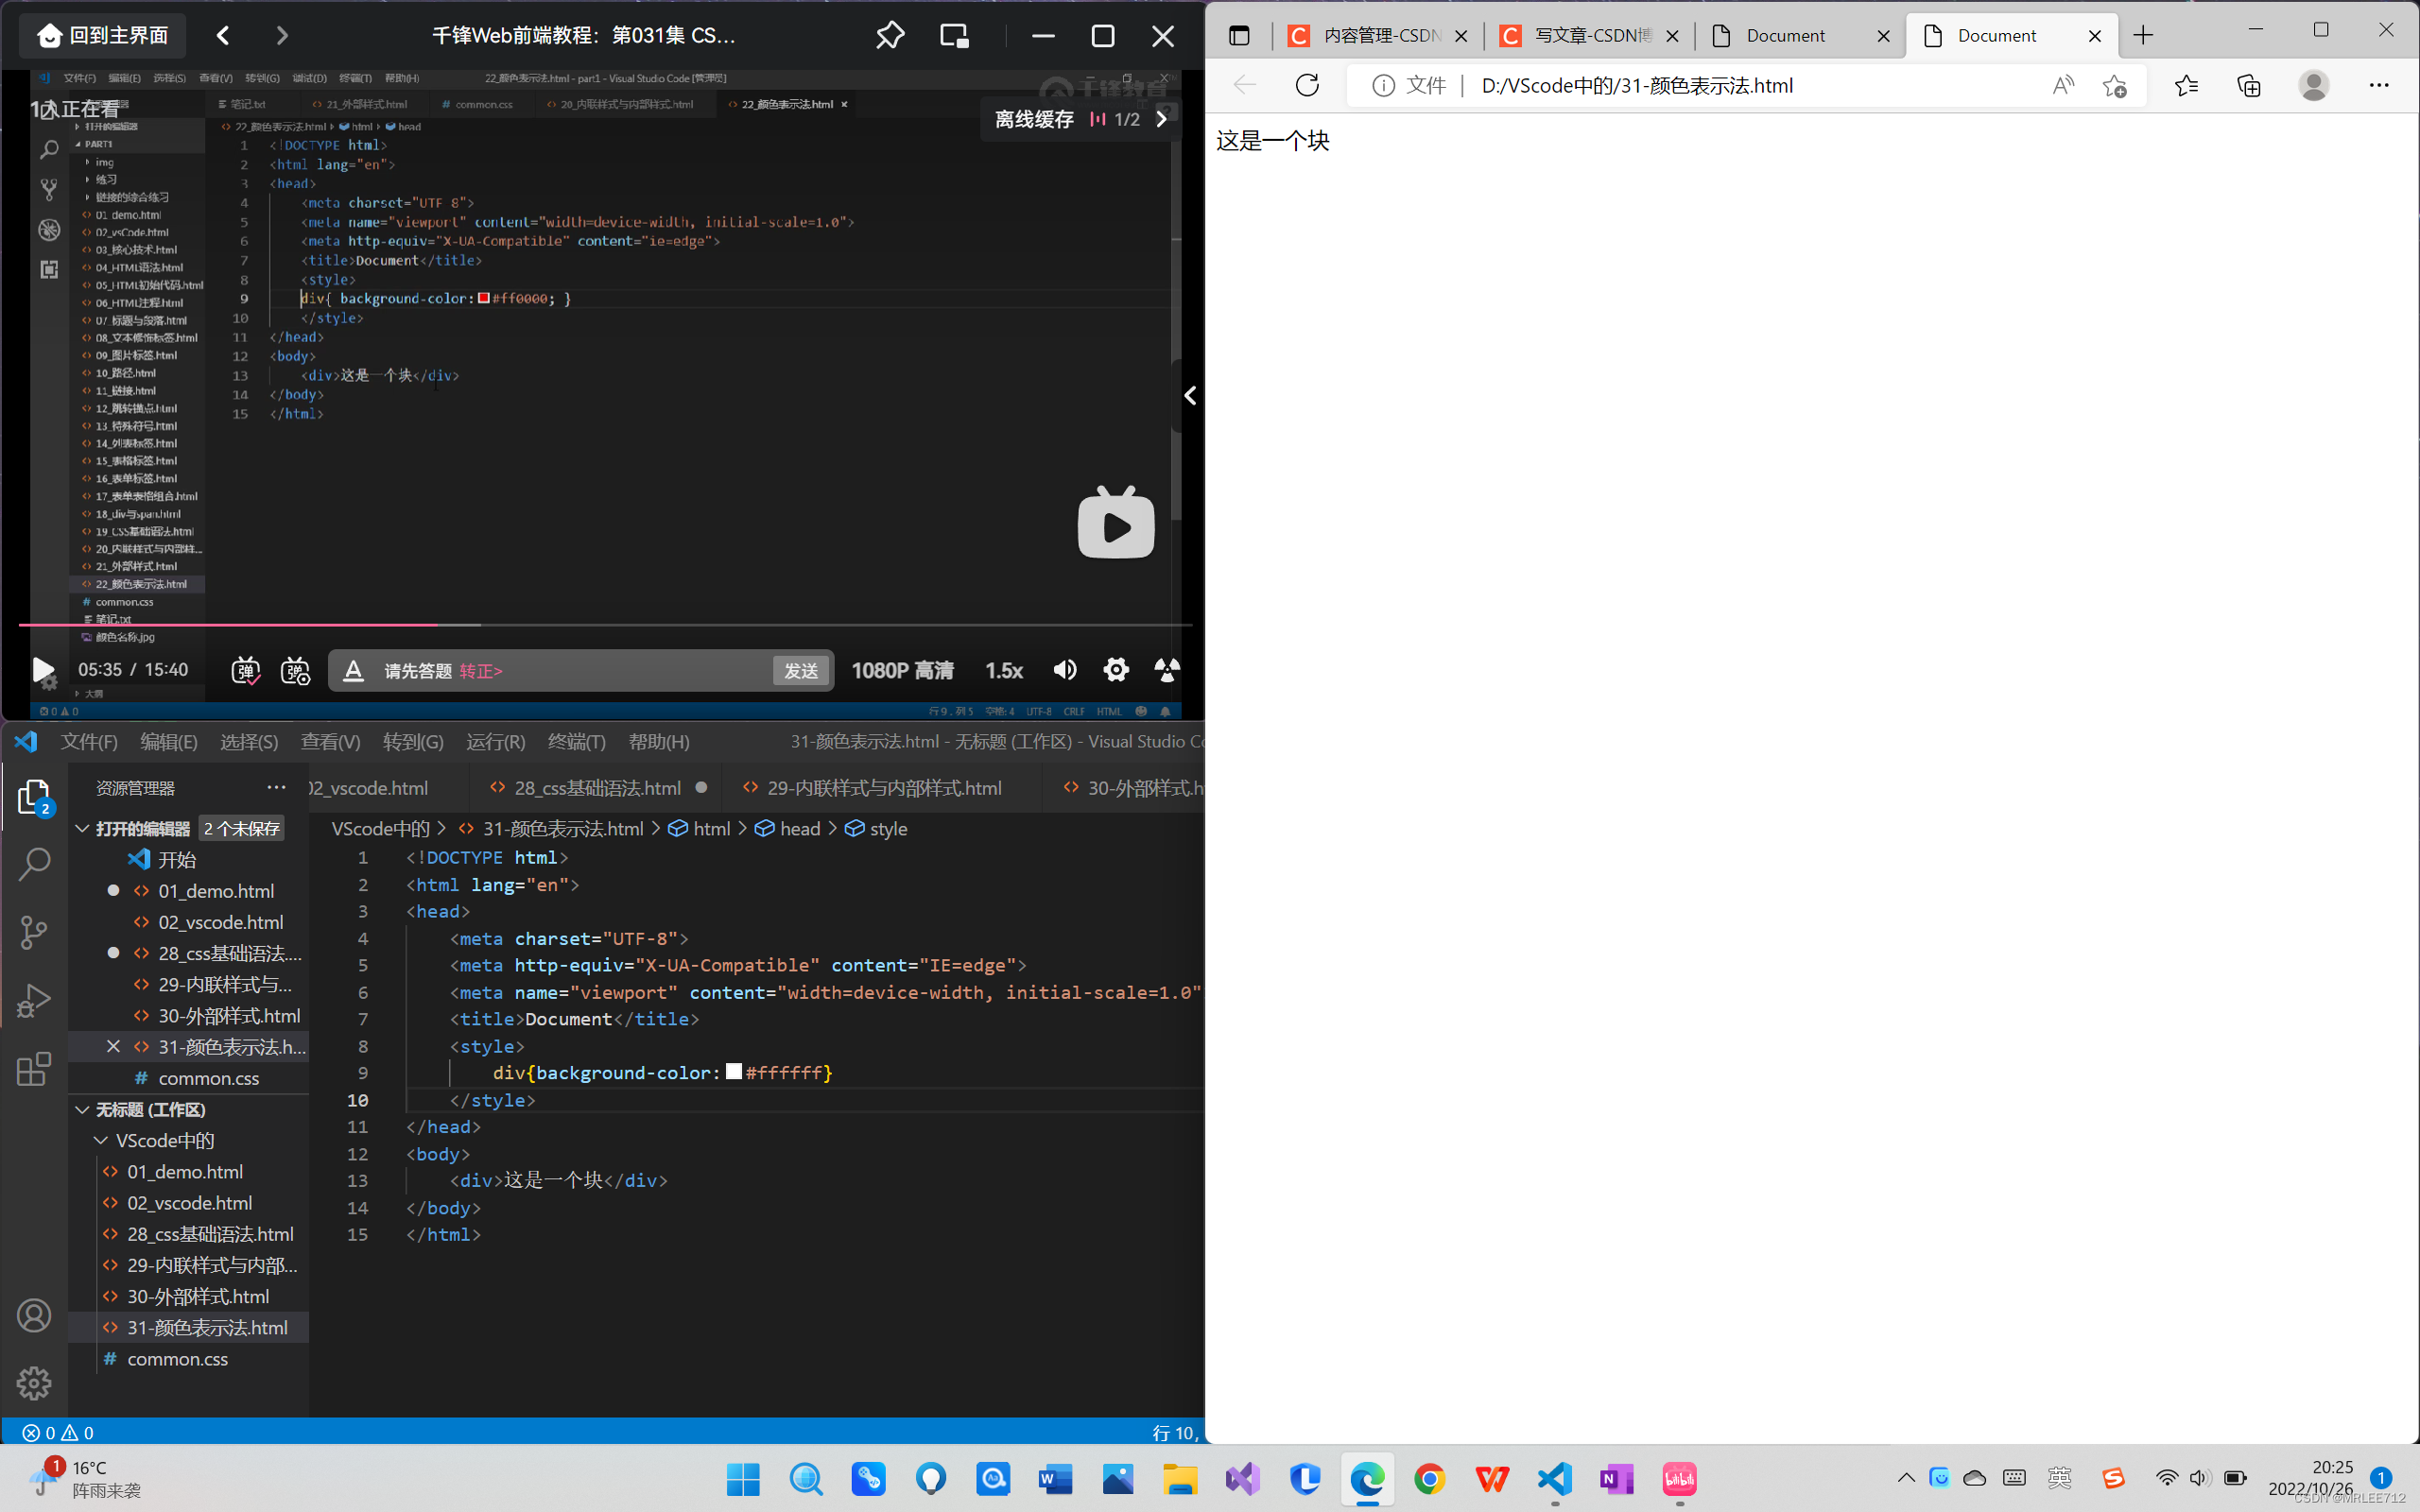Viewport: 2420px width, 1512px height.
Task: Change 1.5x playback speed
Action: coord(1003,670)
